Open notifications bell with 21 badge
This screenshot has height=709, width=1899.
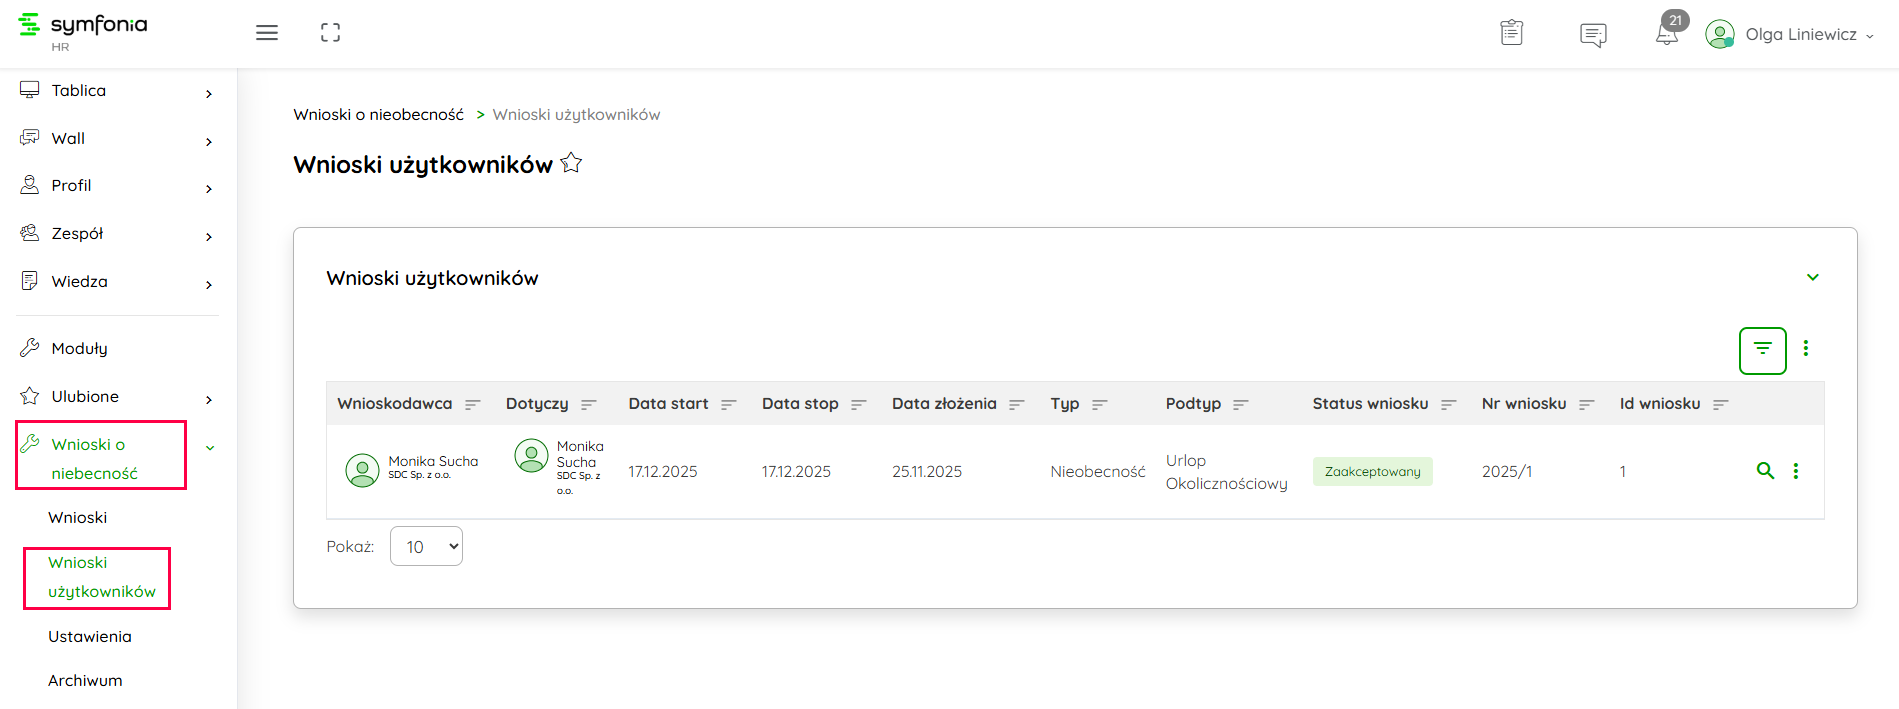tap(1667, 33)
